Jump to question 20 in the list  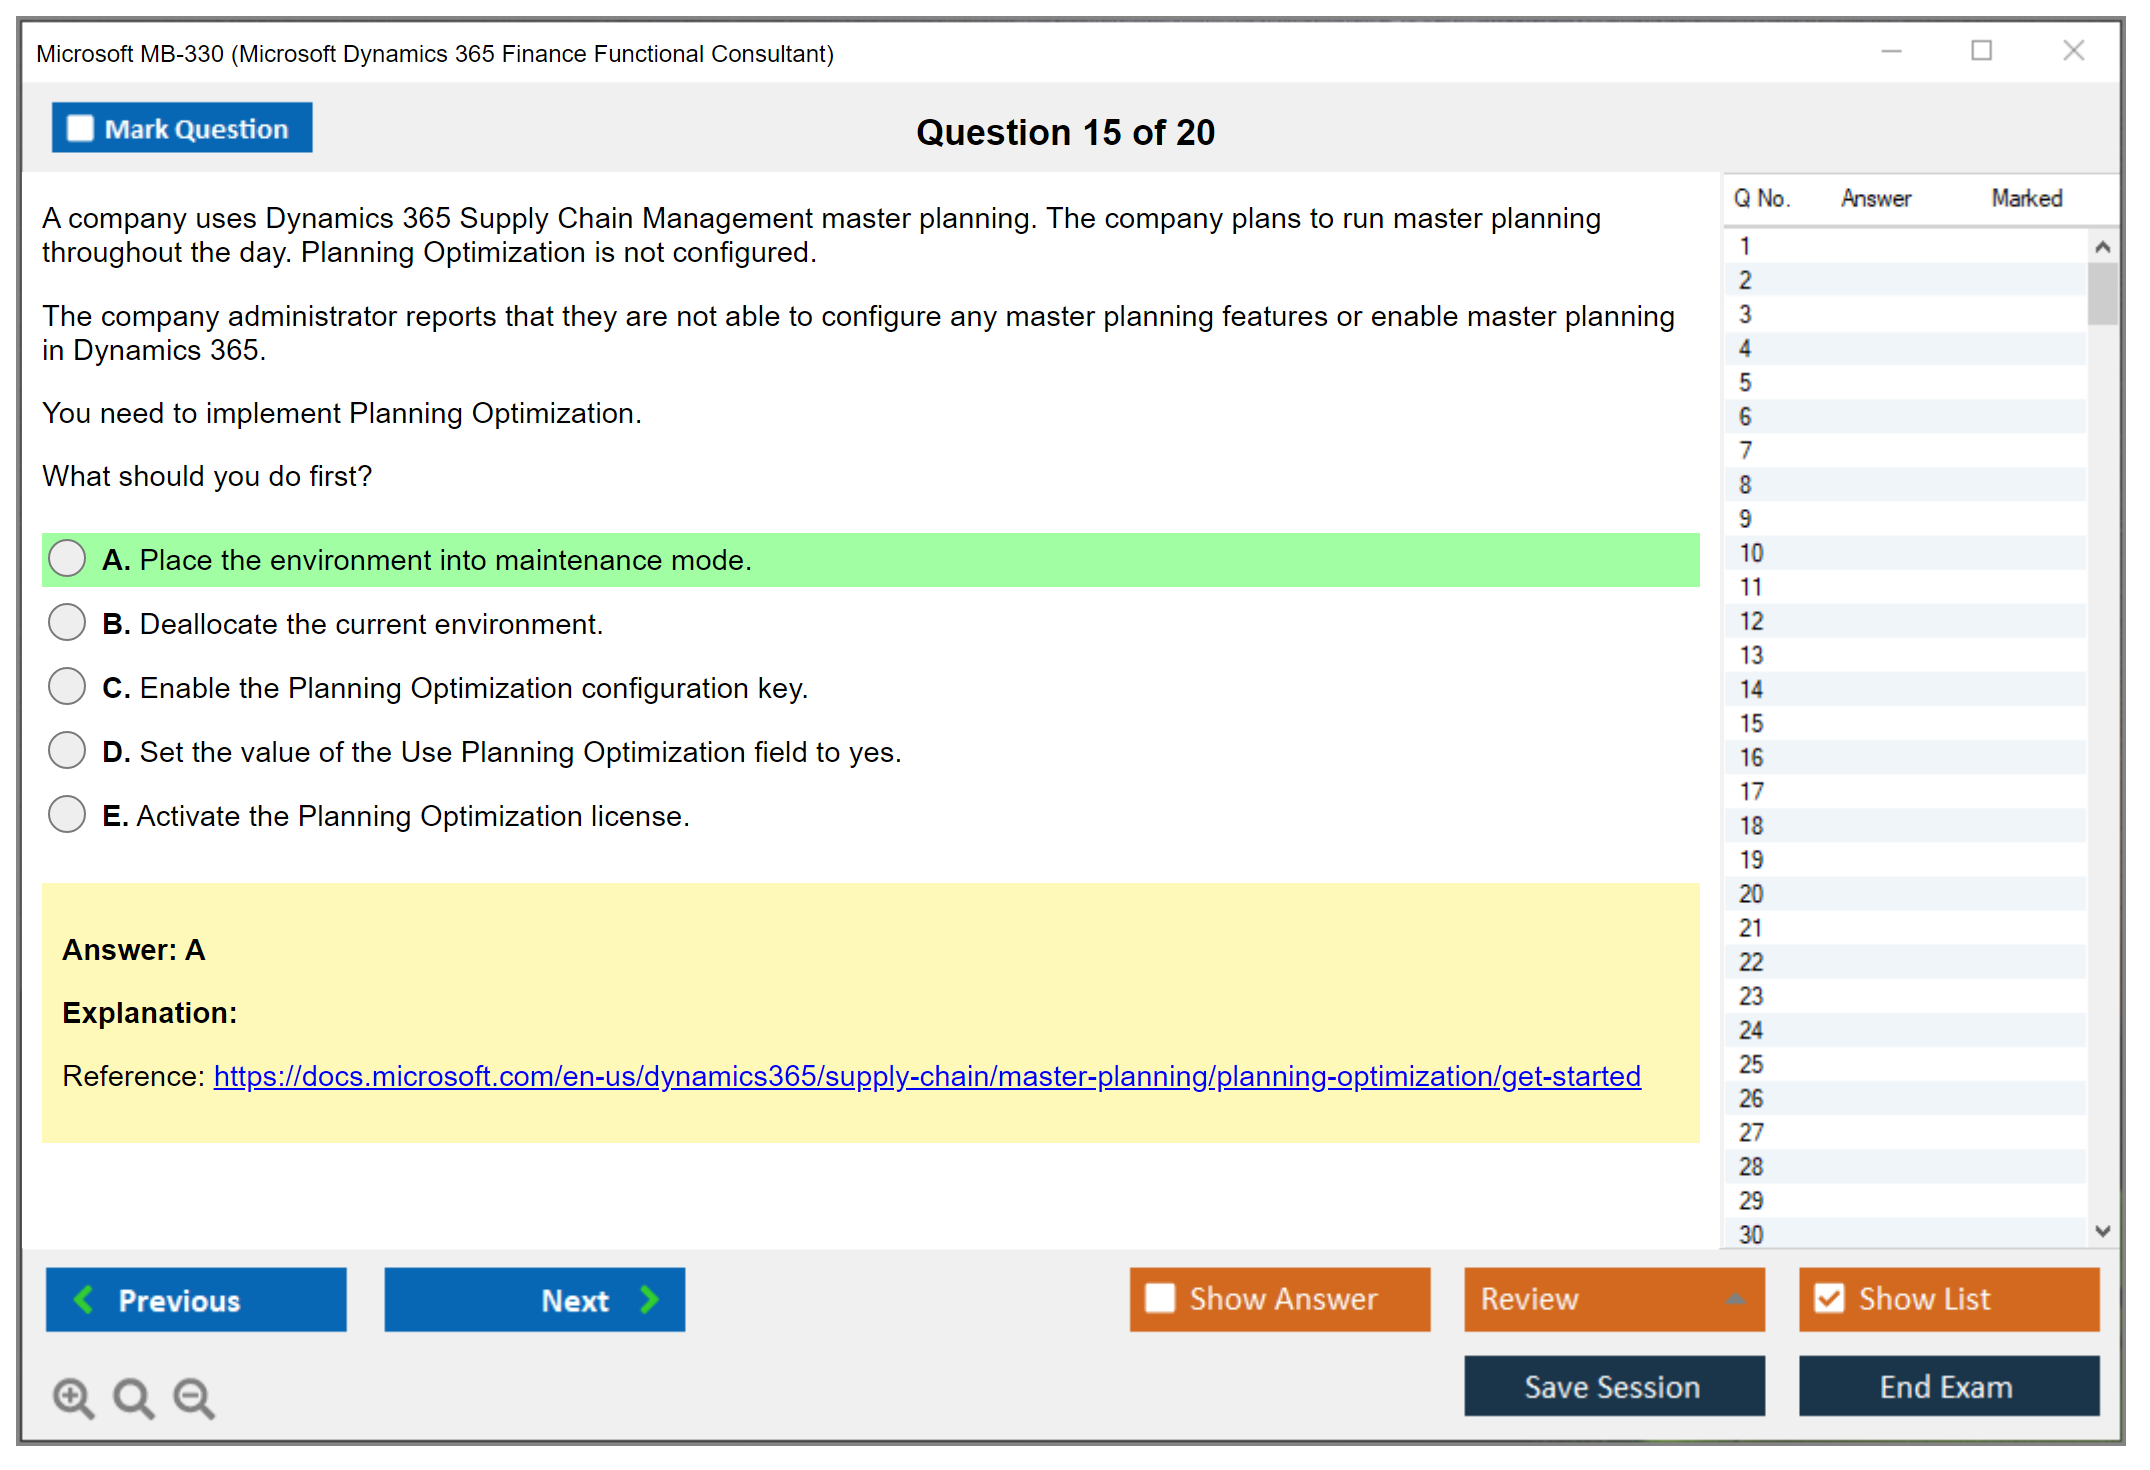coord(1751,894)
